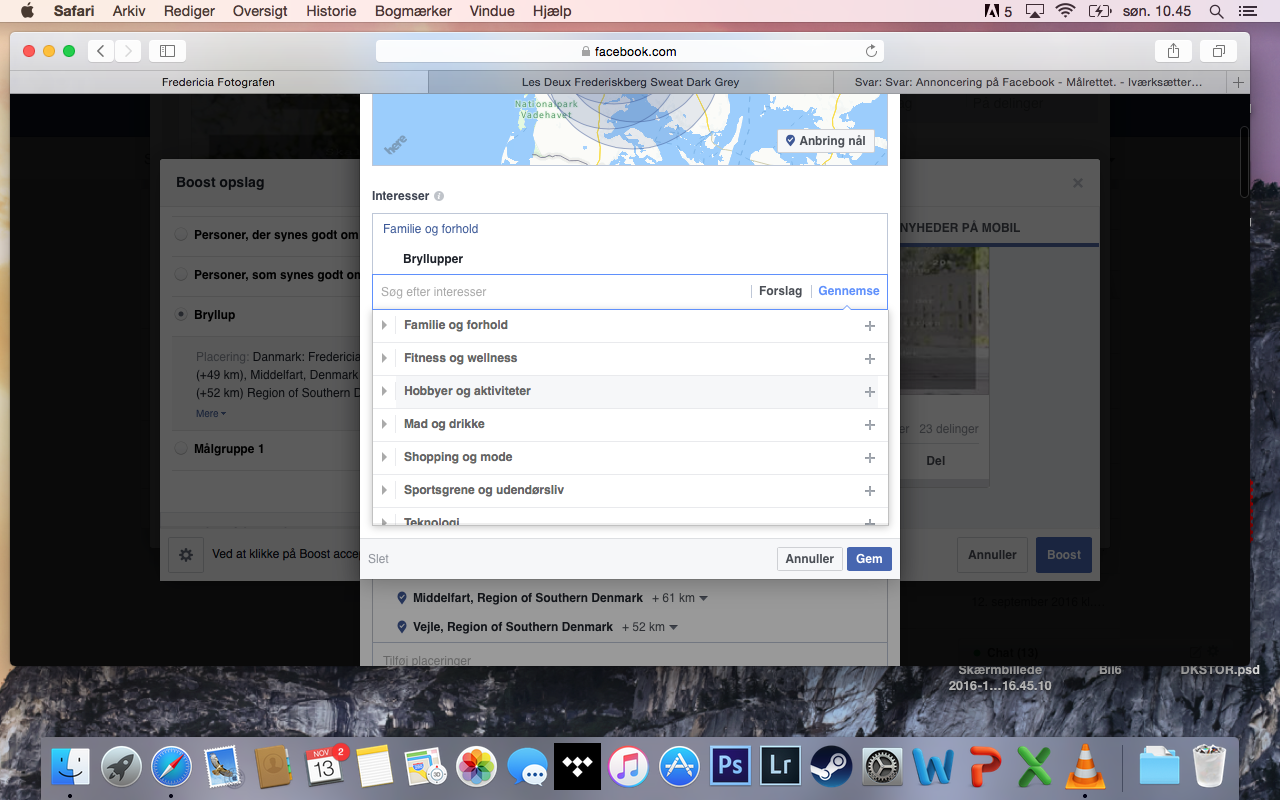Switch to the Fredericia Fotografen tab
Viewport: 1280px width, 800px height.
[218, 82]
